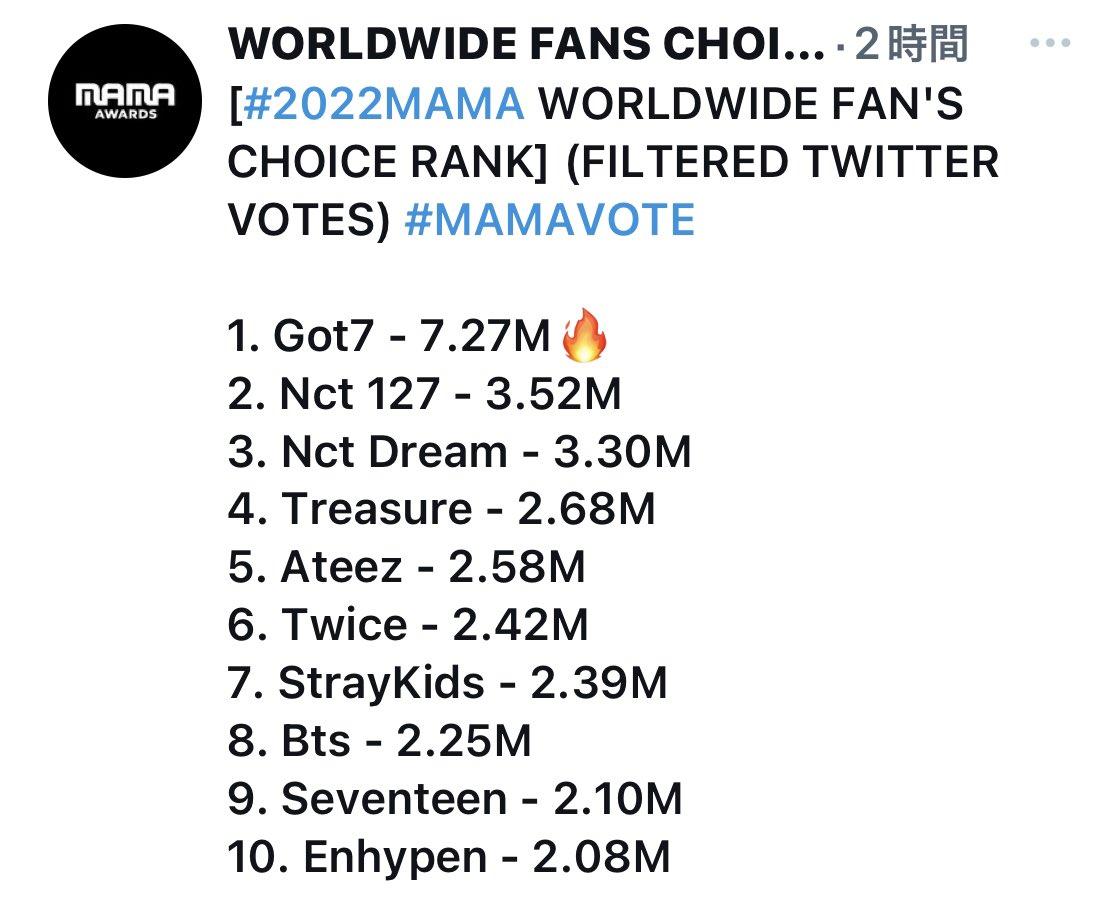The image size is (1100, 898).
Task: Click the MAMA logo text in avatar
Action: tap(125, 96)
